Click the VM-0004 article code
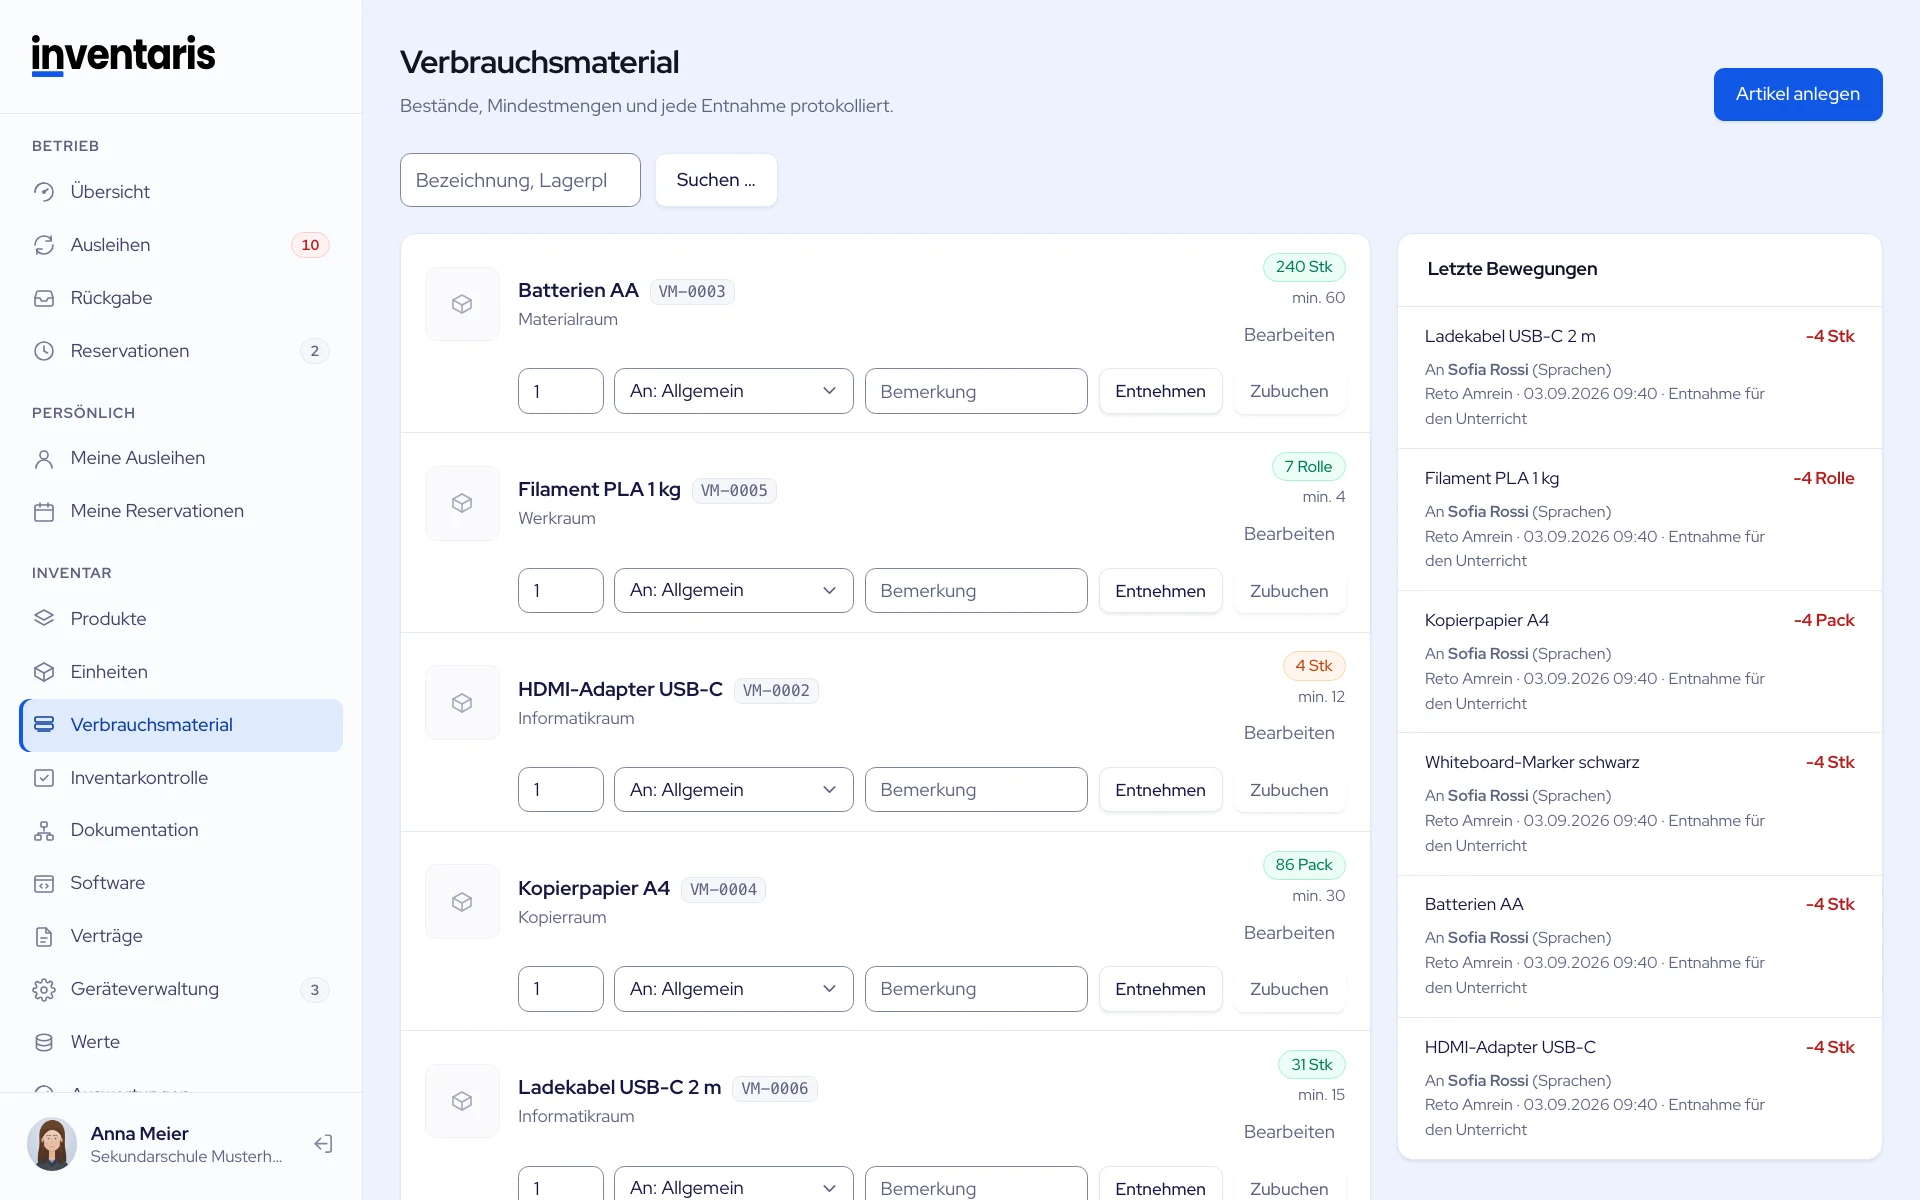 723,890
